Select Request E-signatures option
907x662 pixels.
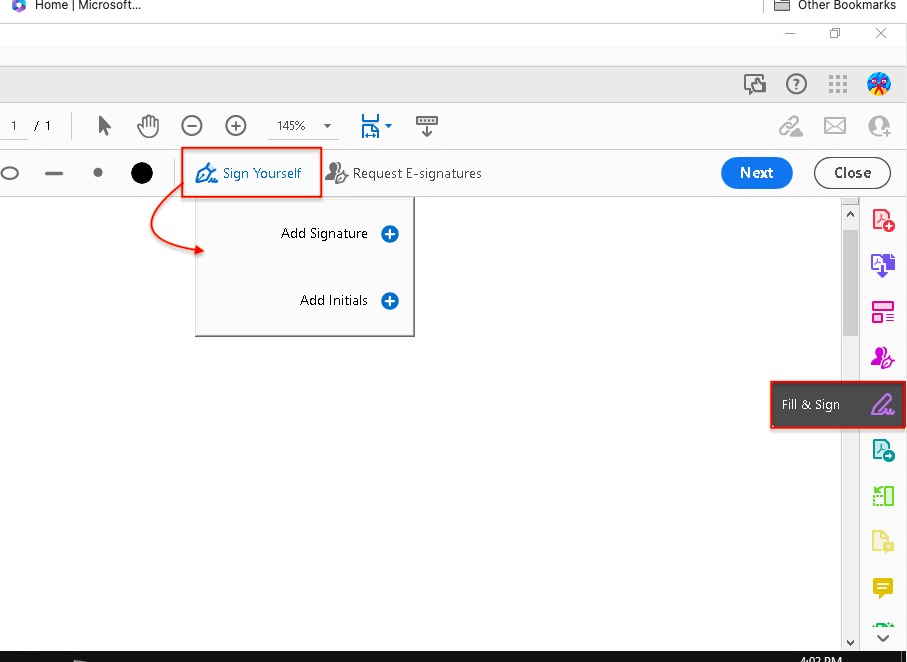point(404,173)
